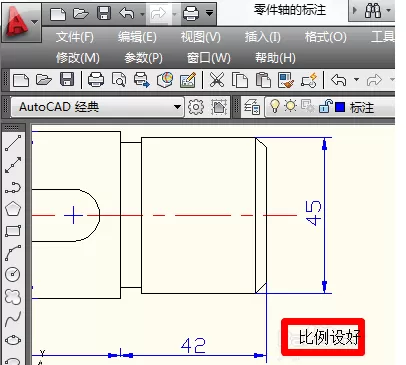
Task: Click the Block Editor icon
Action: [309, 80]
